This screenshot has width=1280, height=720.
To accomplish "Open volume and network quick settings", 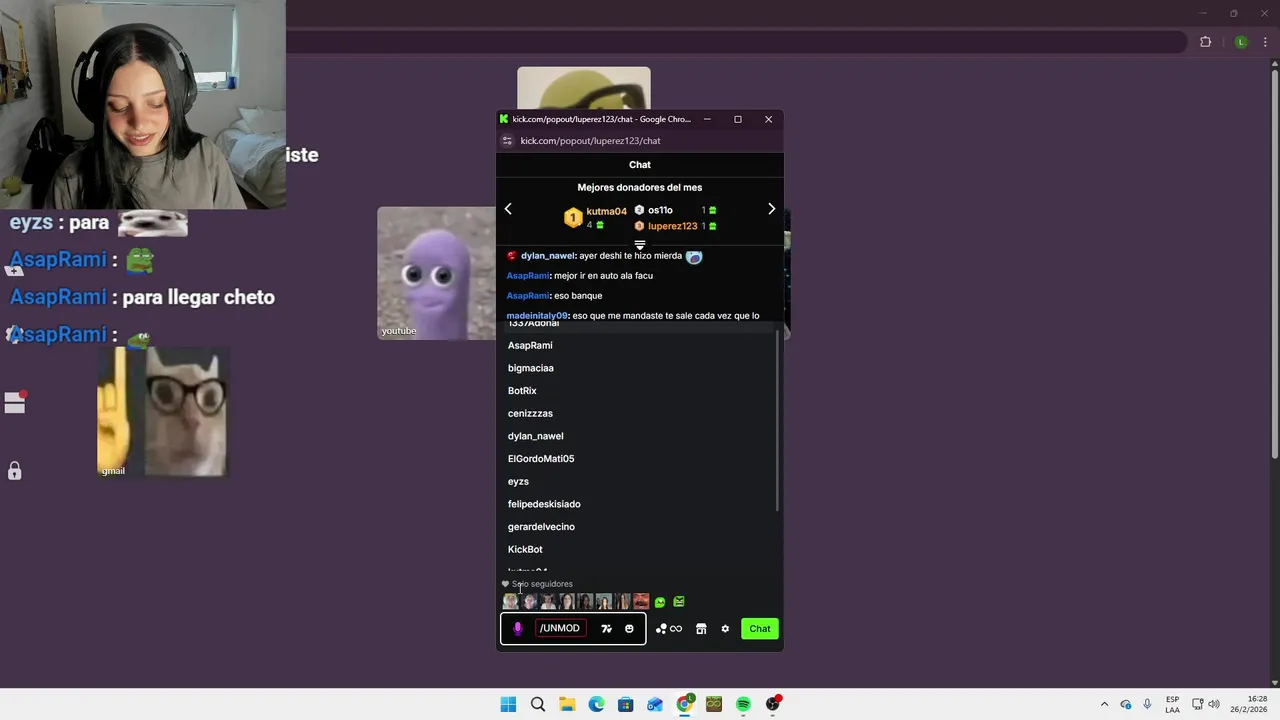I will click(1206, 705).
